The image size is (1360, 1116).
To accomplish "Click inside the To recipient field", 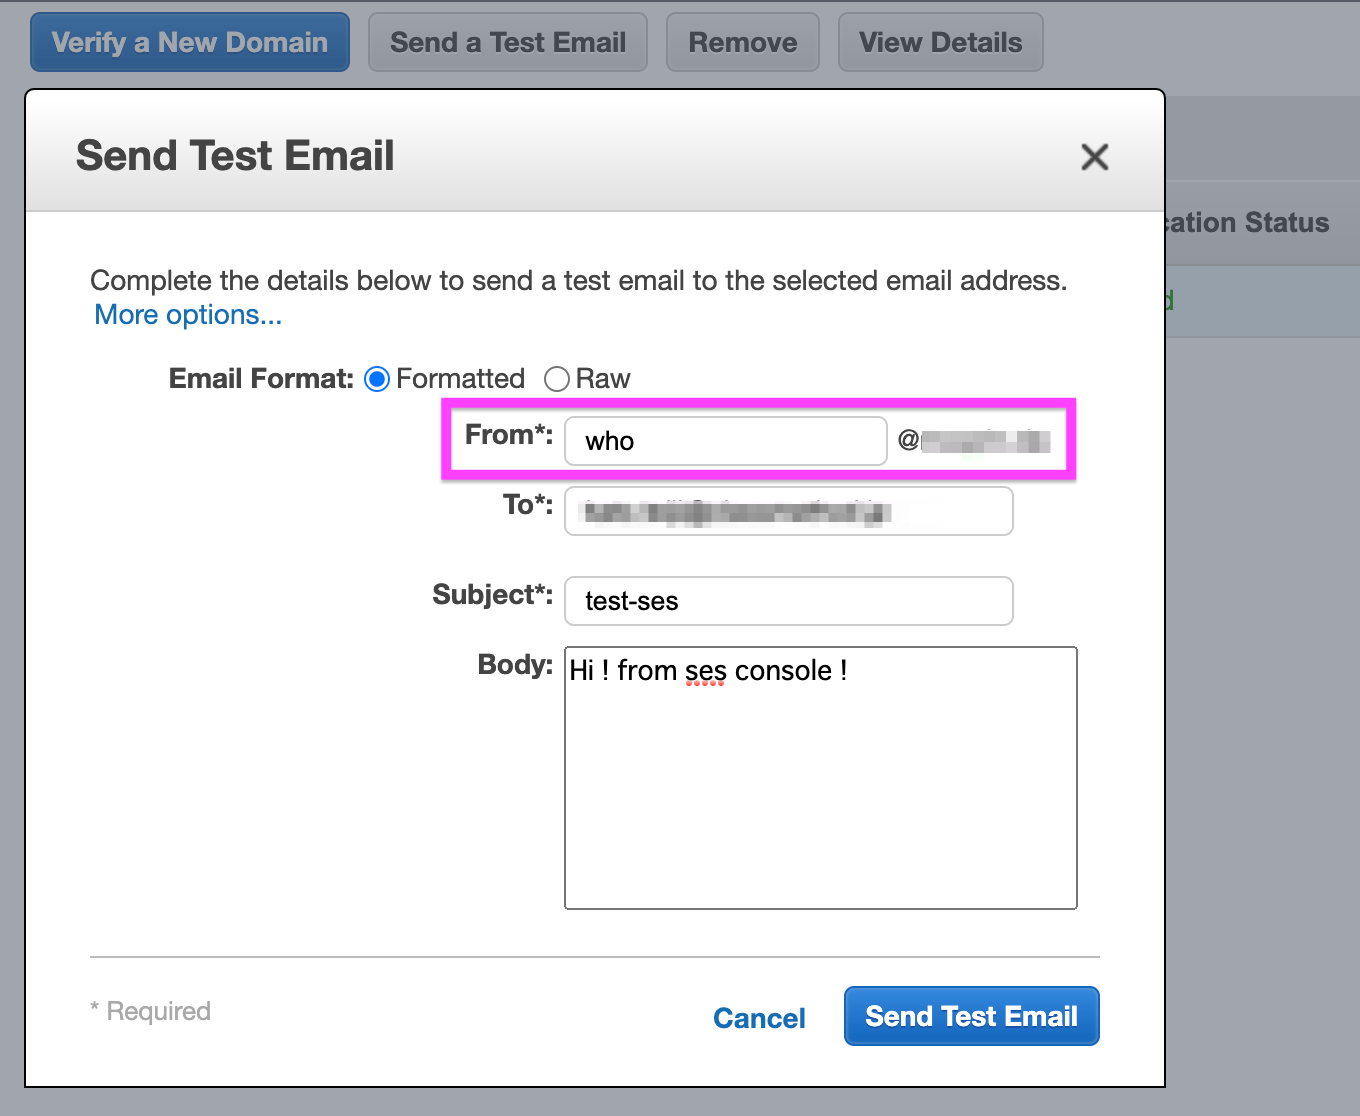I will (x=788, y=510).
